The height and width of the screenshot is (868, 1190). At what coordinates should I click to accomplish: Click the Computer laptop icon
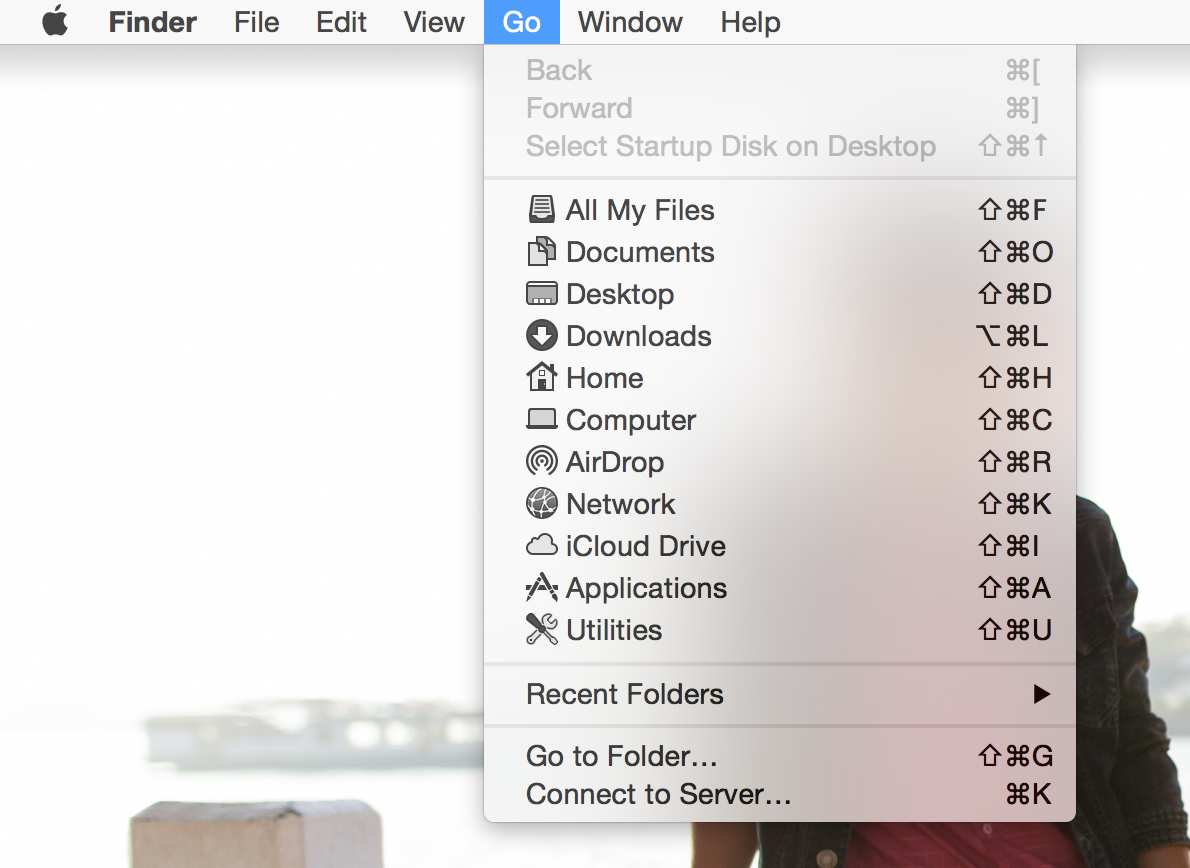(x=541, y=420)
